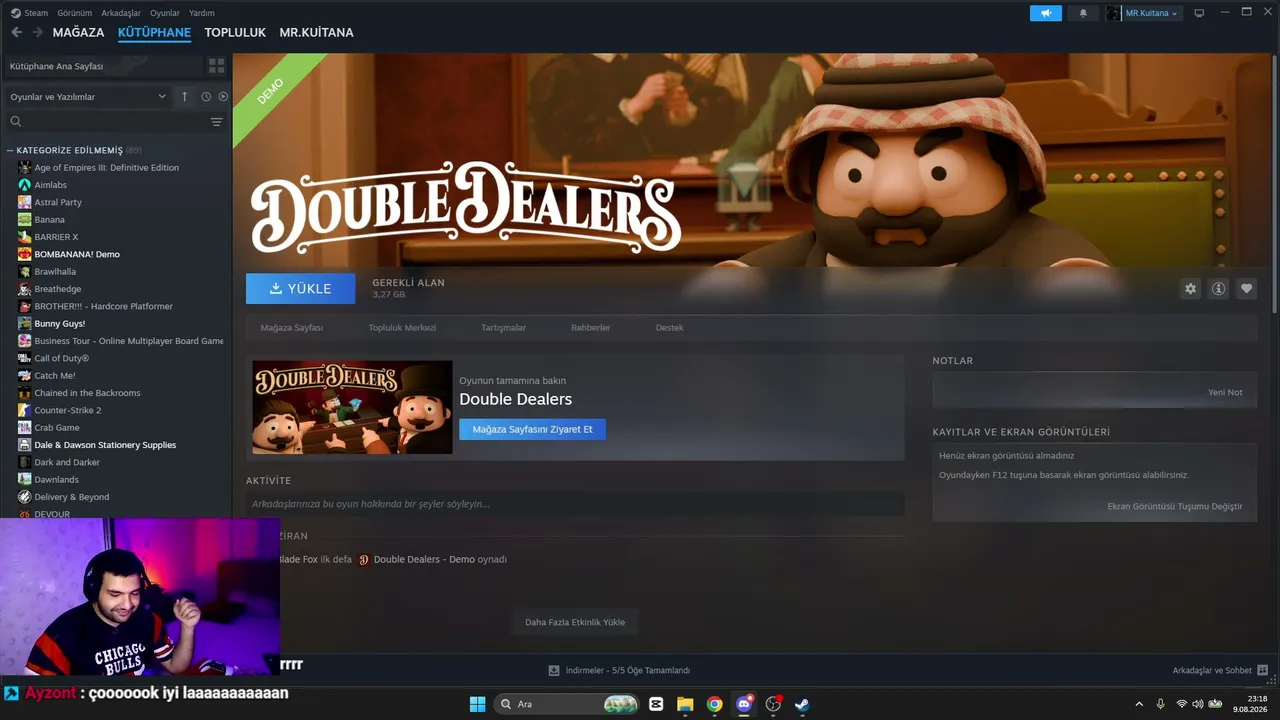Image resolution: width=1280 pixels, height=720 pixels.
Task: Open Friends and Chat icon
Action: coord(1262,670)
